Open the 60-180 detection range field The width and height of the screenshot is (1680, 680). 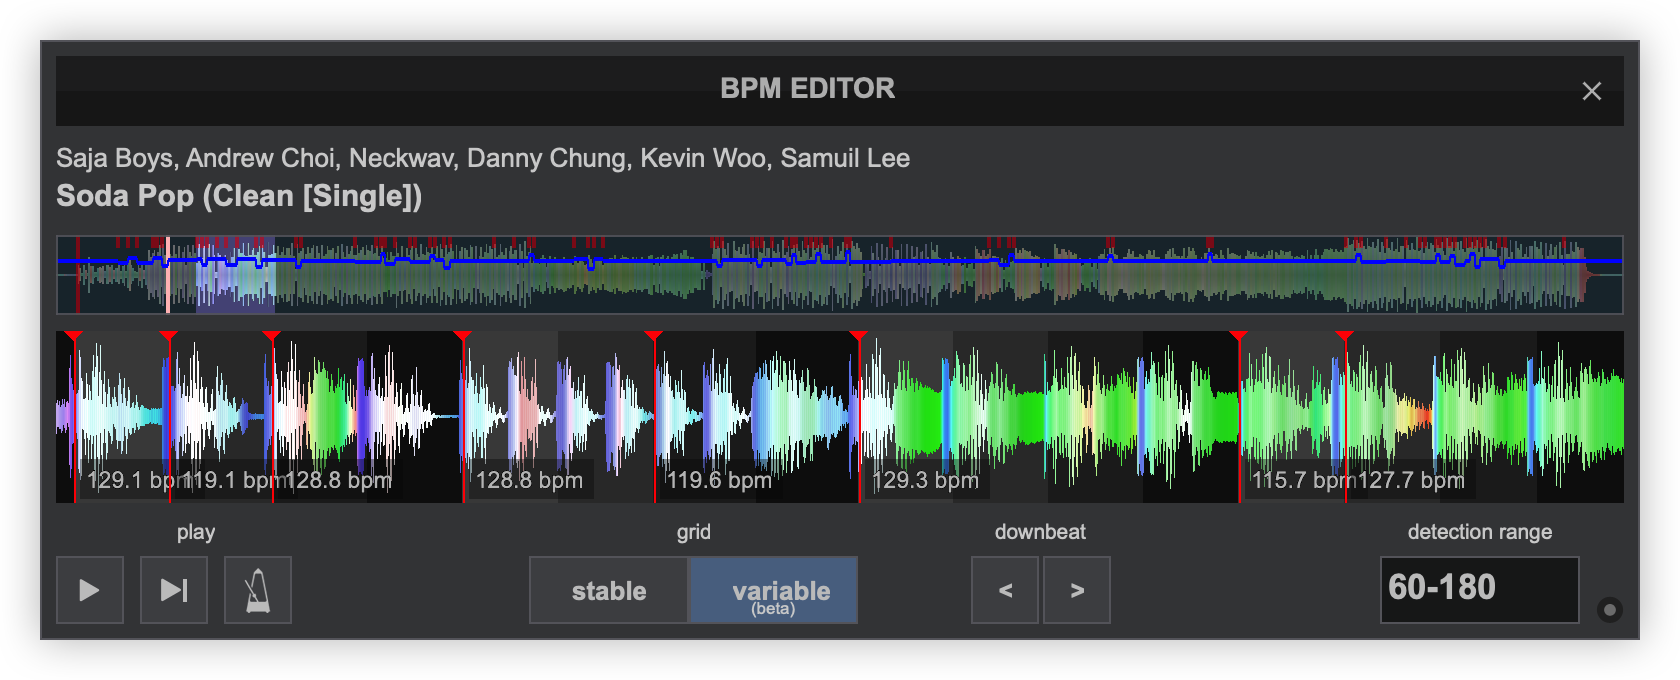pos(1479,589)
